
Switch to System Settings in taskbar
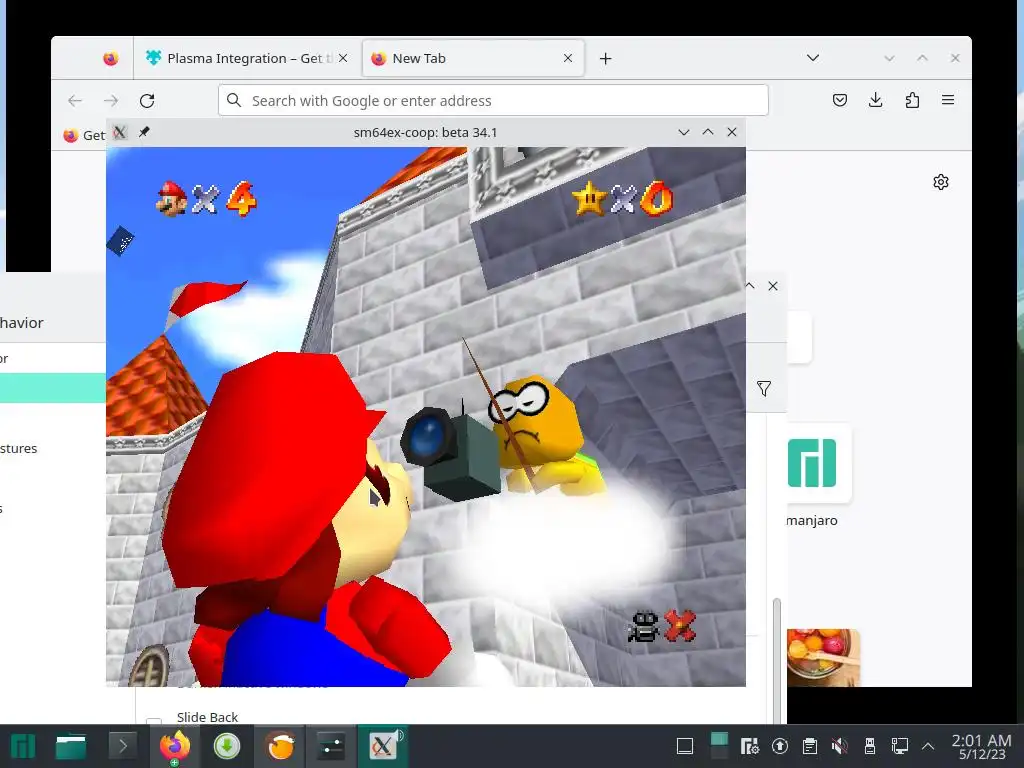tap(331, 746)
